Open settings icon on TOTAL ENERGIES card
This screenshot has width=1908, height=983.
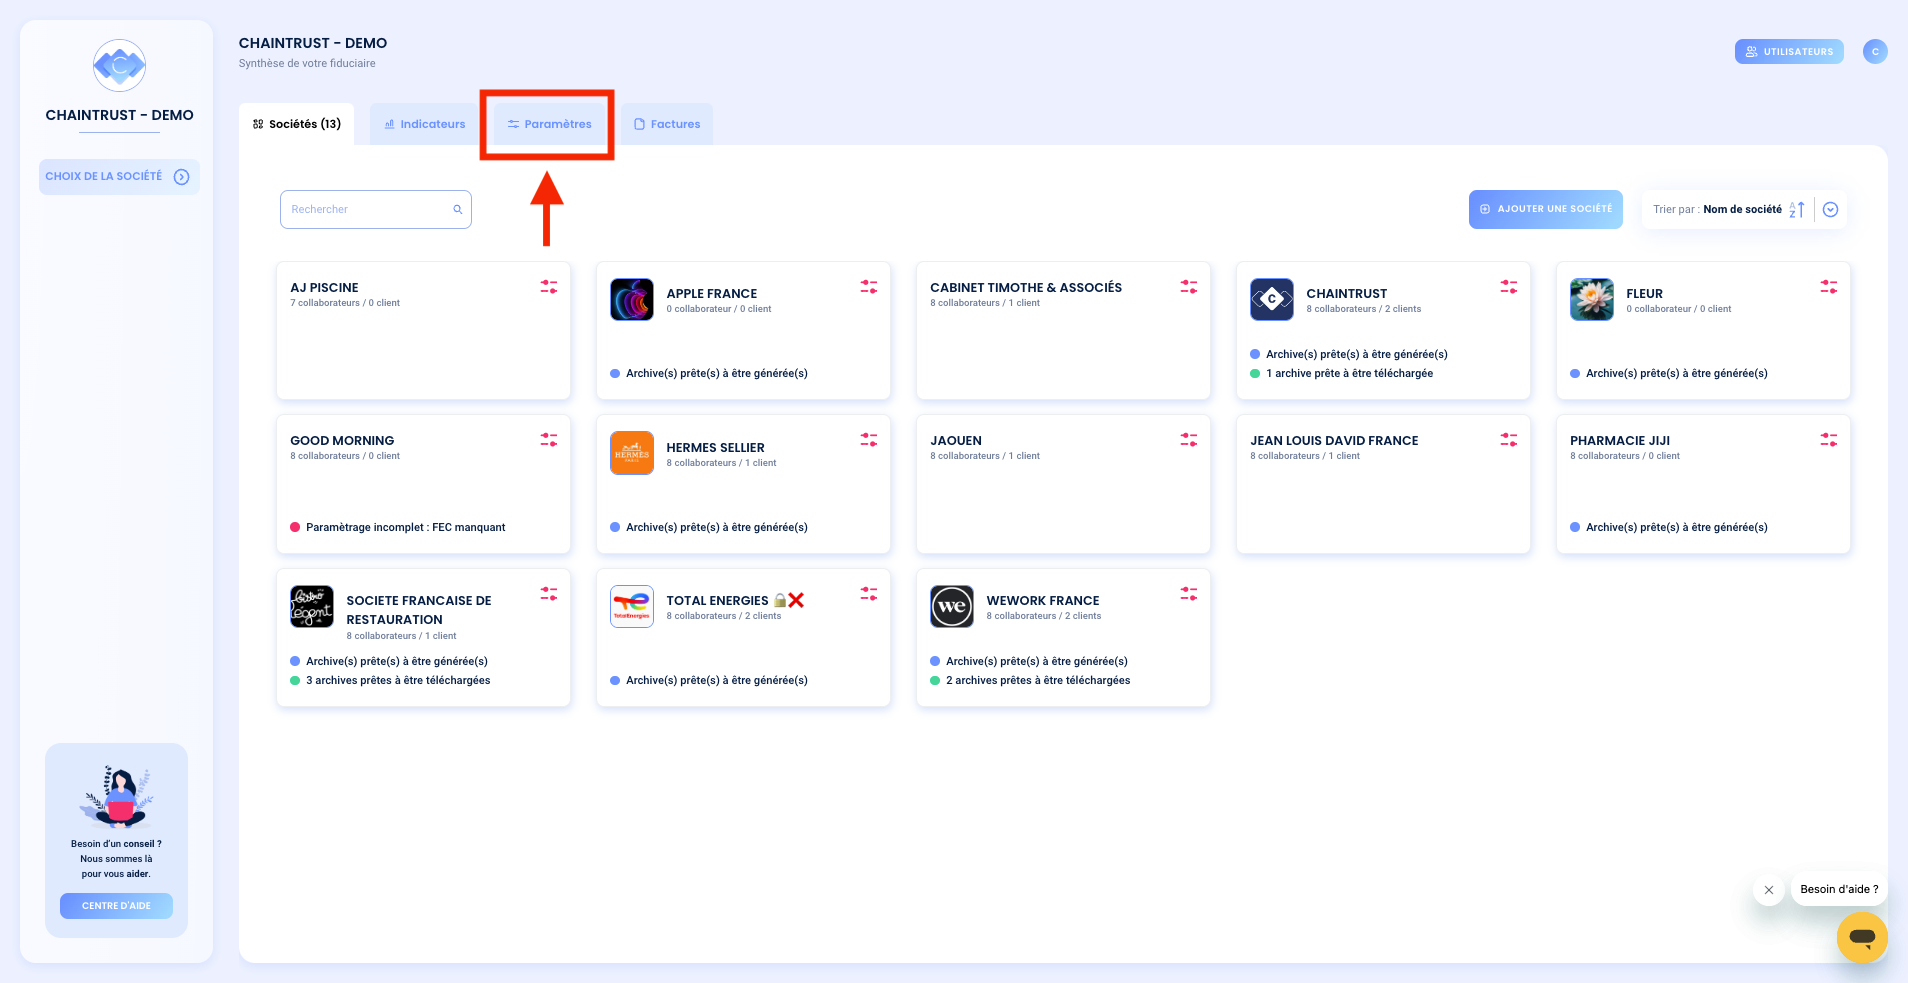click(869, 594)
